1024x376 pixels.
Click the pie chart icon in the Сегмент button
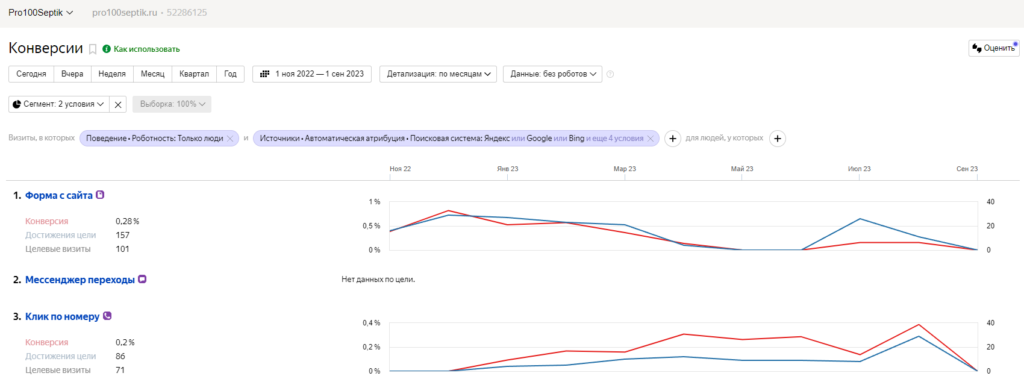click(x=17, y=104)
